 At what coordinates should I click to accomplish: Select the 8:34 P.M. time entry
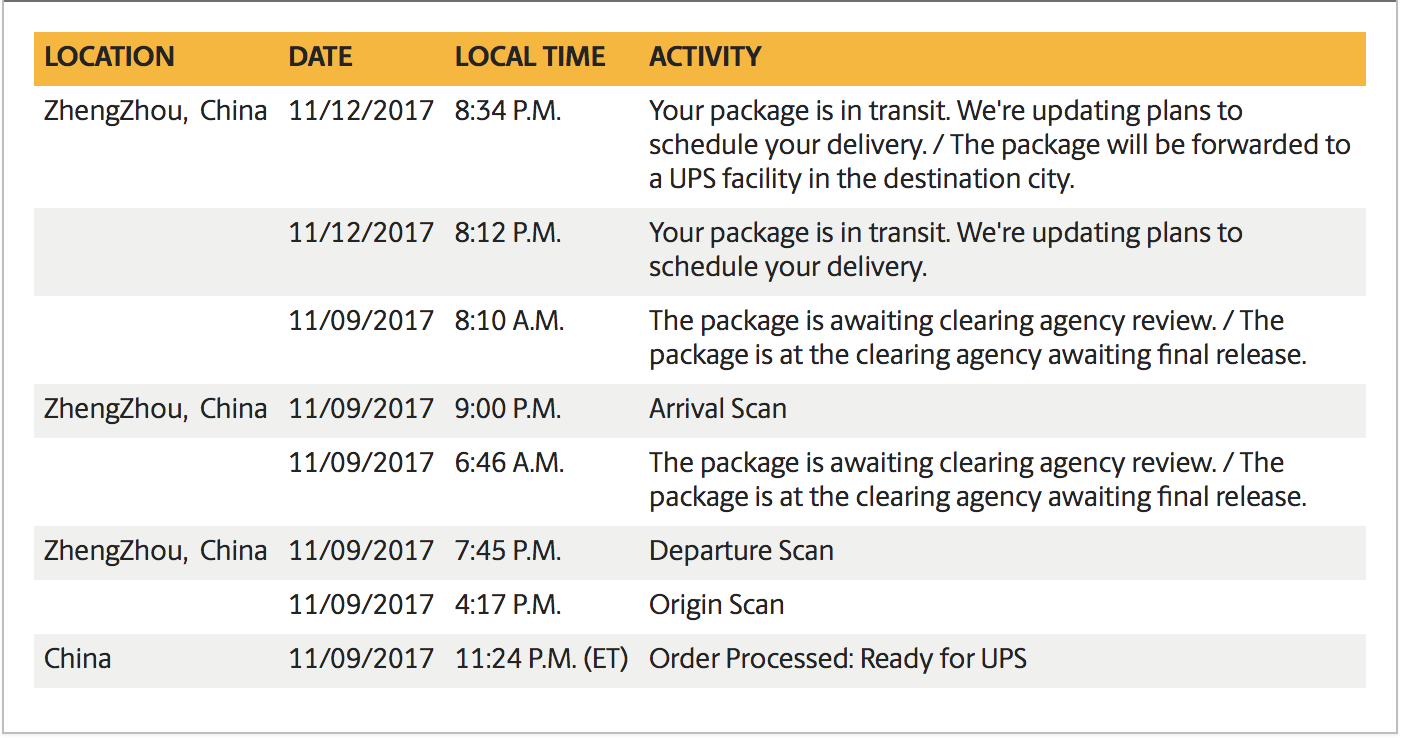click(508, 111)
